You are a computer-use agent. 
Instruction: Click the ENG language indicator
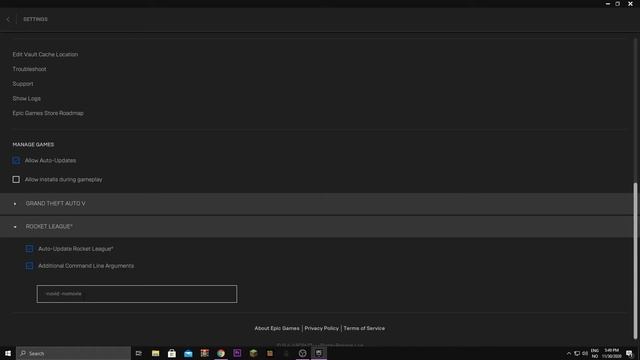click(x=595, y=353)
